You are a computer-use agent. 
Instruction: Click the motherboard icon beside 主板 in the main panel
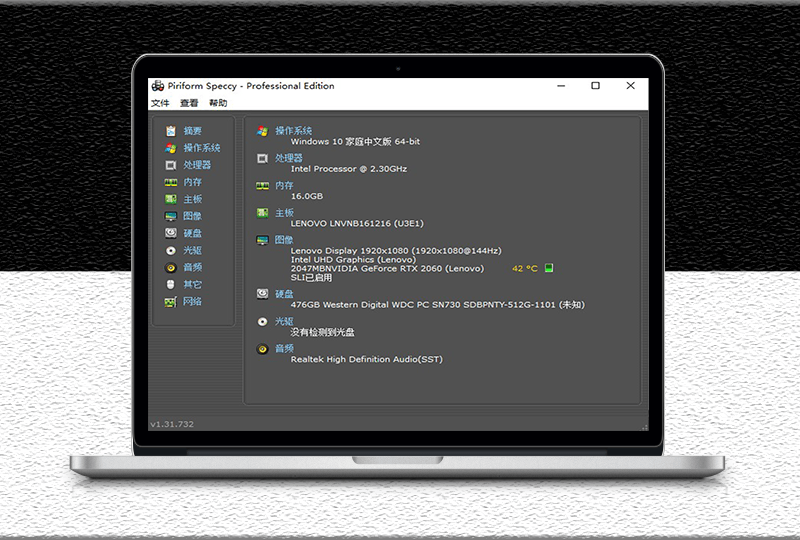pos(262,213)
